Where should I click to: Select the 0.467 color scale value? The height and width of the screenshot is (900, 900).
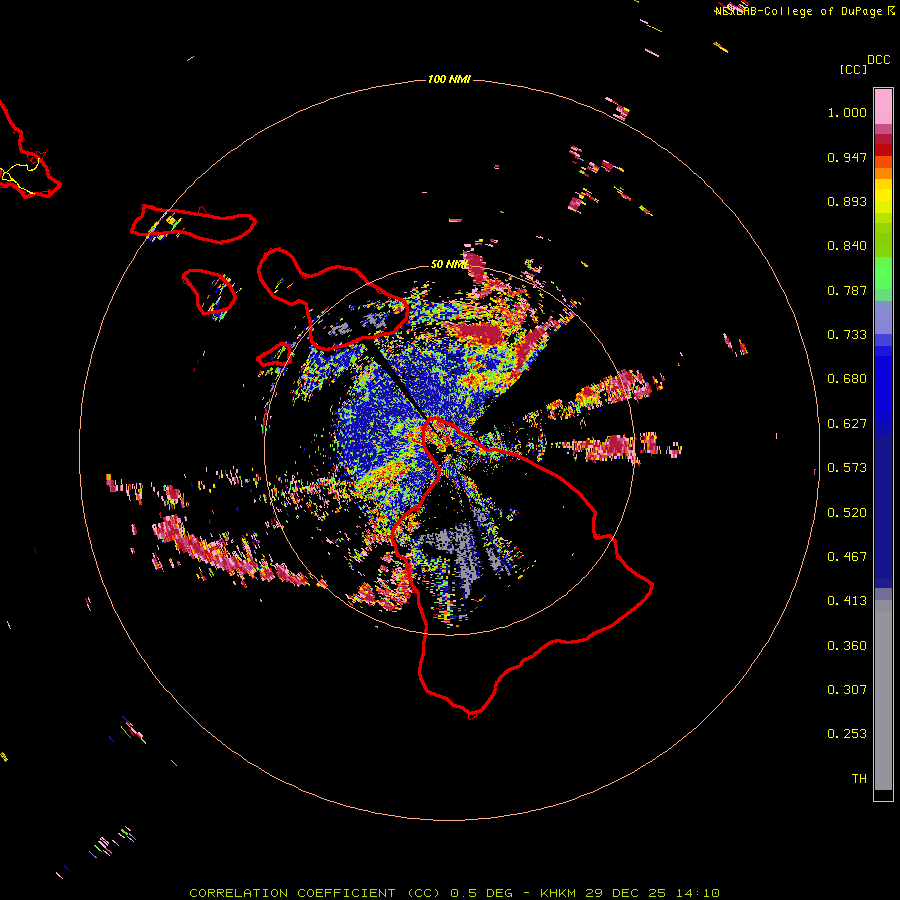coord(847,557)
